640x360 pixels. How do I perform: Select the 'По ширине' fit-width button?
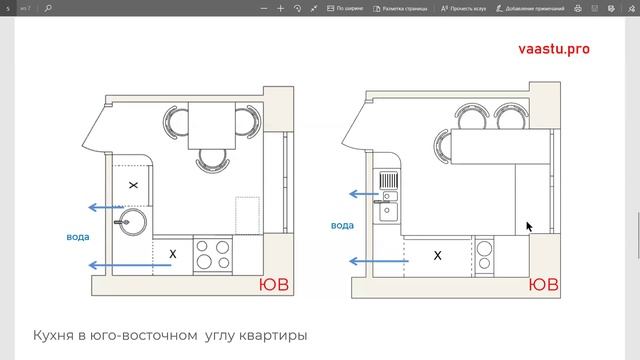click(345, 8)
